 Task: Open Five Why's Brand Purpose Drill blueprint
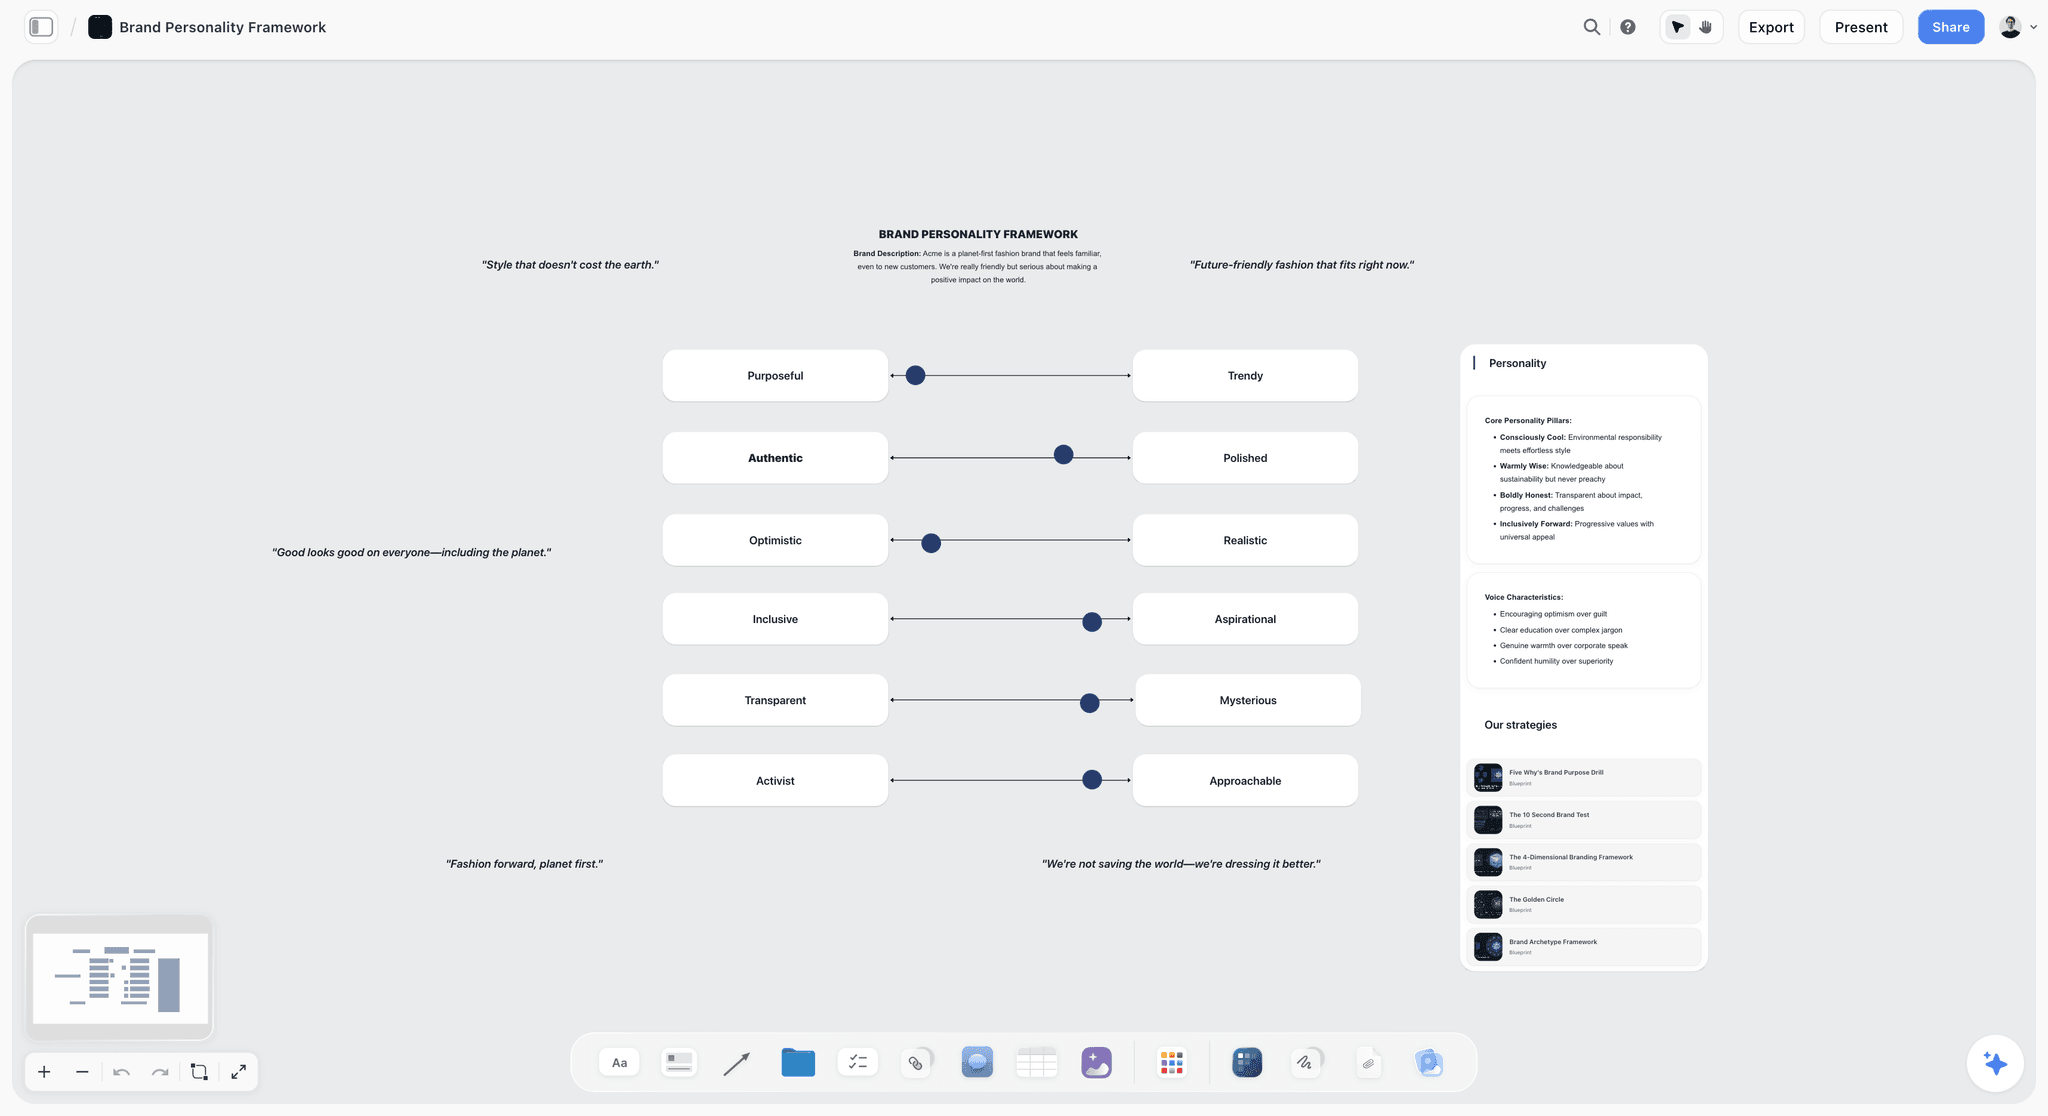(1584, 777)
